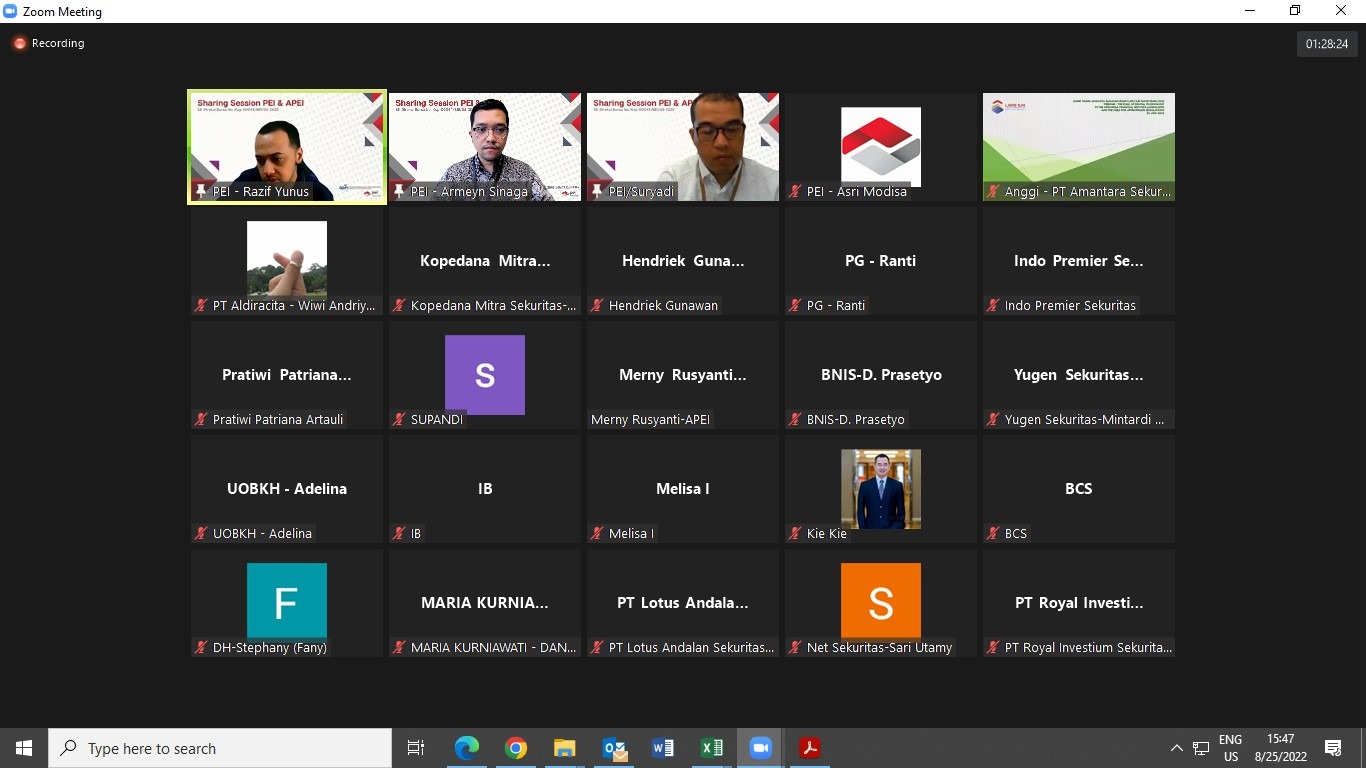This screenshot has height=768, width=1366.
Task: Open Microsoft Edge from the taskbar
Action: tap(466, 748)
